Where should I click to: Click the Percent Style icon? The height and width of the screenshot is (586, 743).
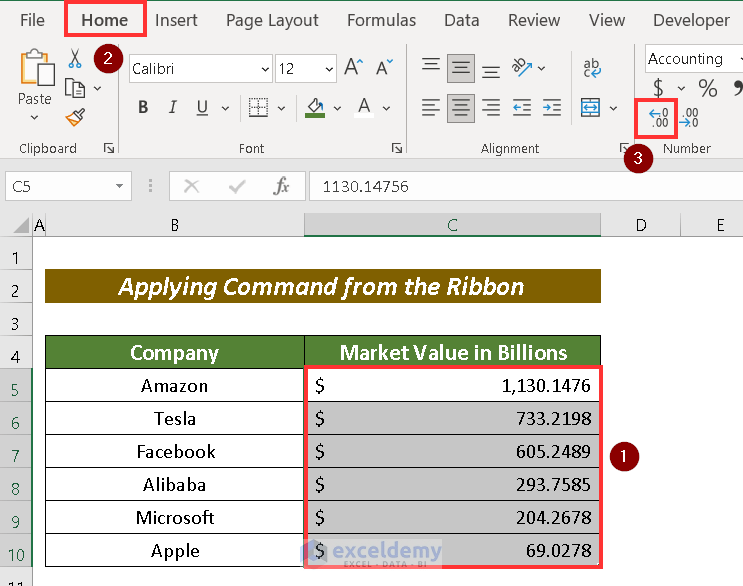(707, 88)
